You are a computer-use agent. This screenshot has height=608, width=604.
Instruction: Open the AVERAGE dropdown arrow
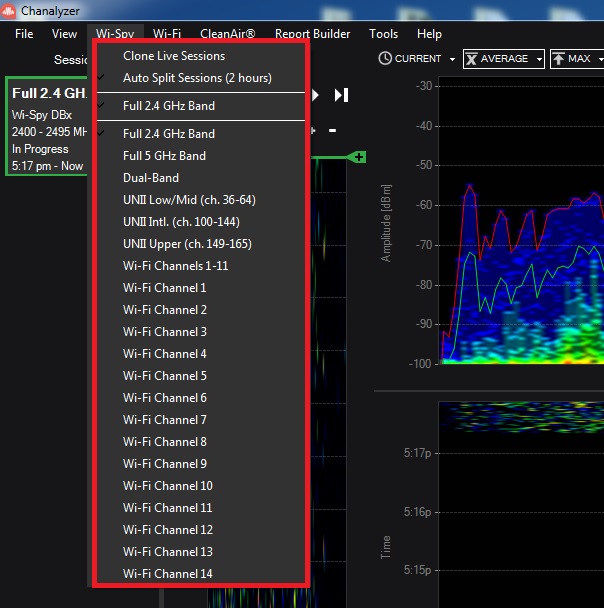[x=539, y=60]
